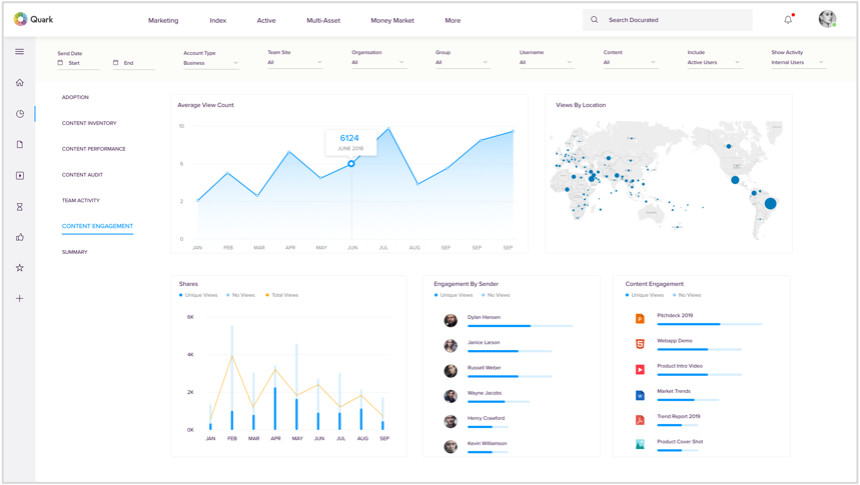This screenshot has height=485, width=860.
Task: Click Wayne Jacobs' avatar
Action: pos(451,396)
